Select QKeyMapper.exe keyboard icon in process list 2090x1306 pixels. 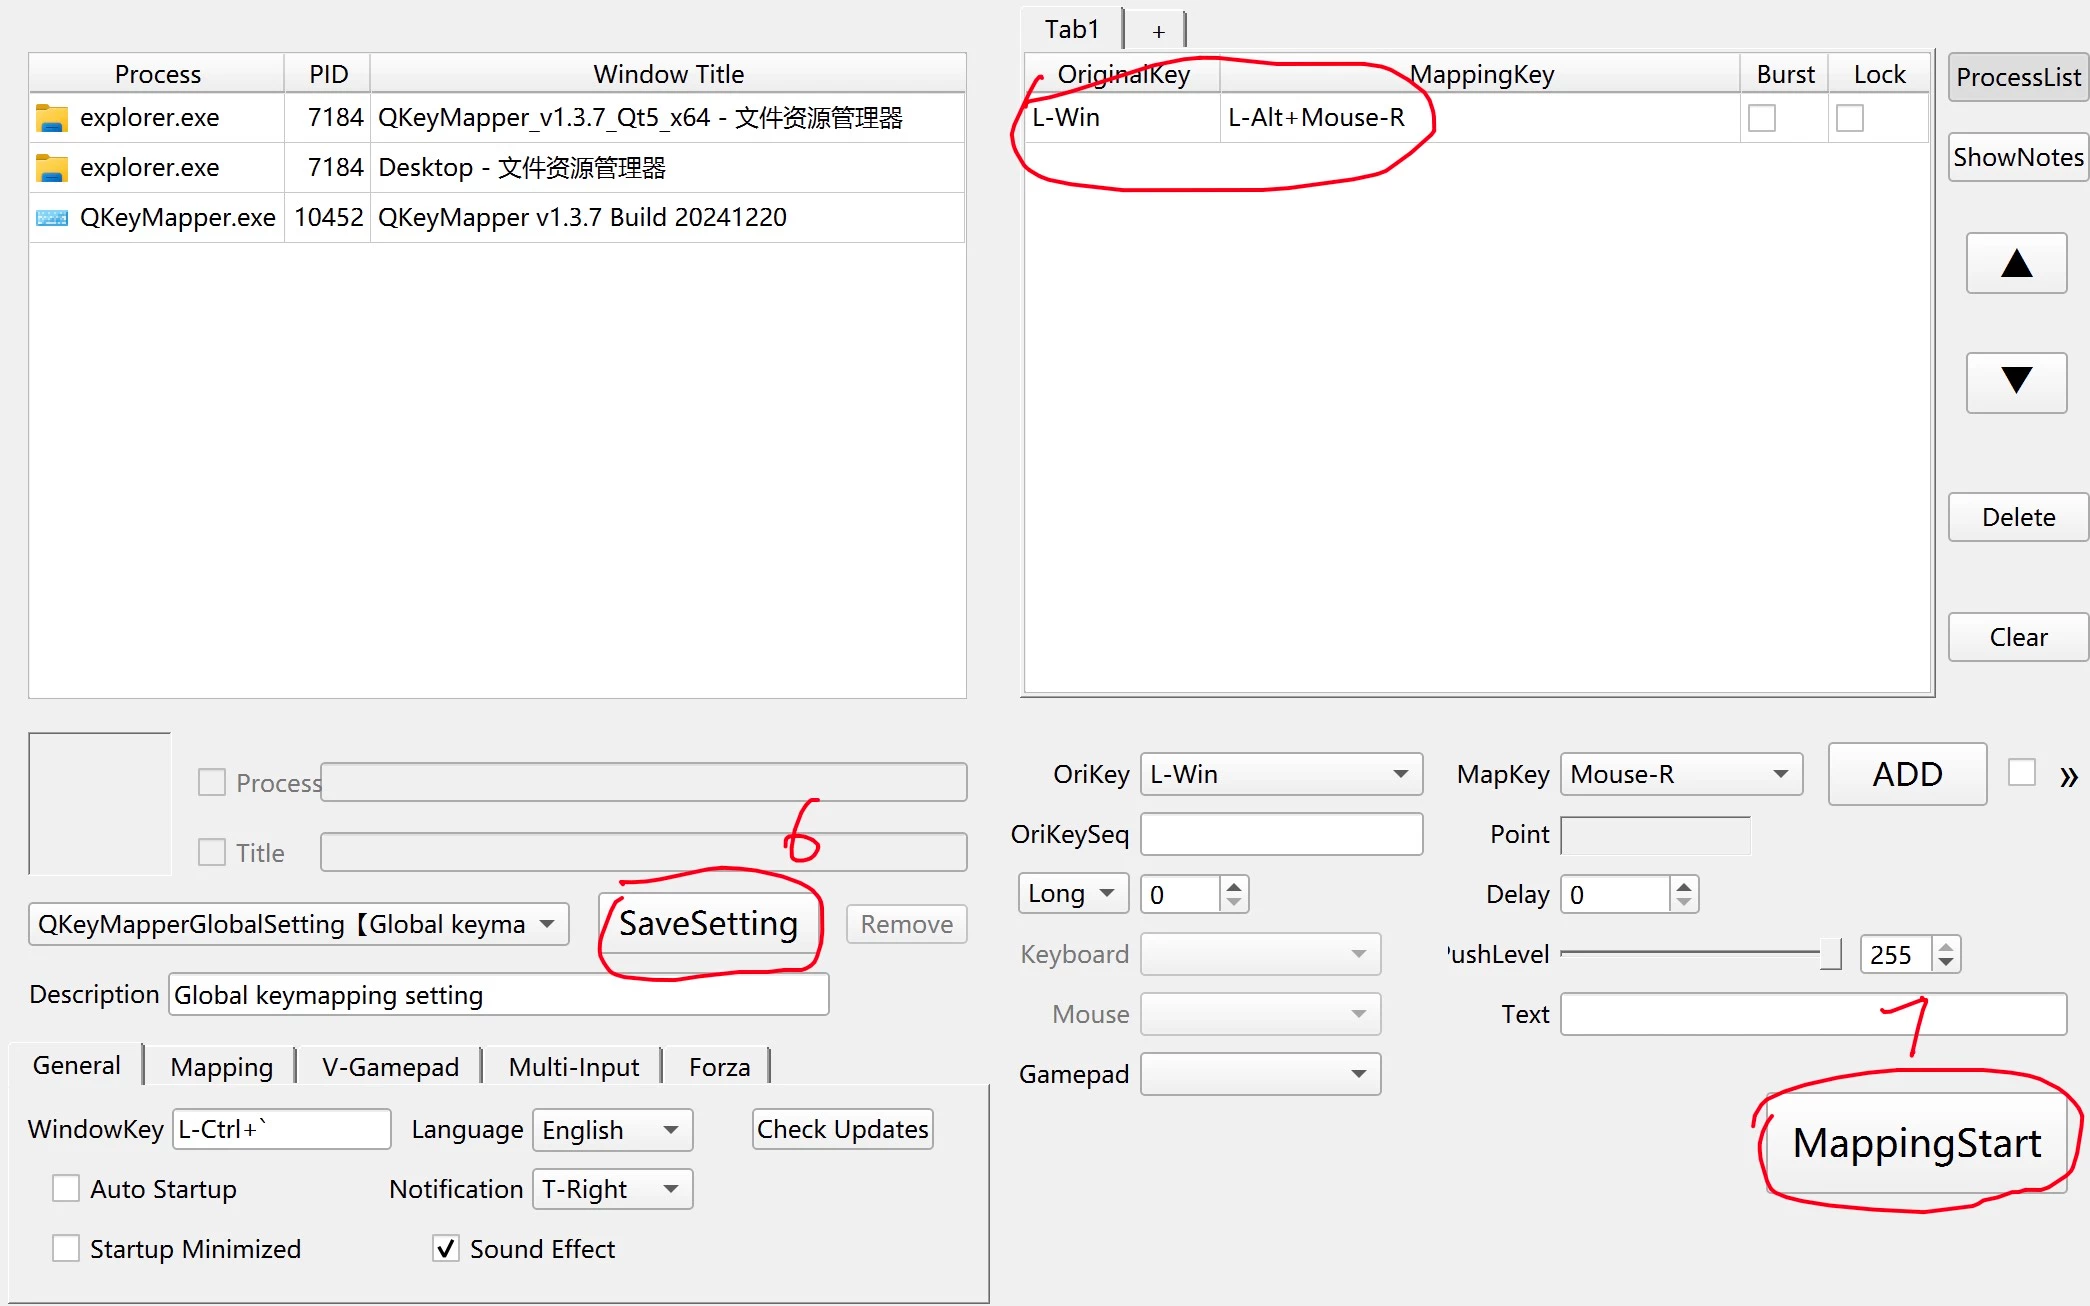[x=52, y=217]
